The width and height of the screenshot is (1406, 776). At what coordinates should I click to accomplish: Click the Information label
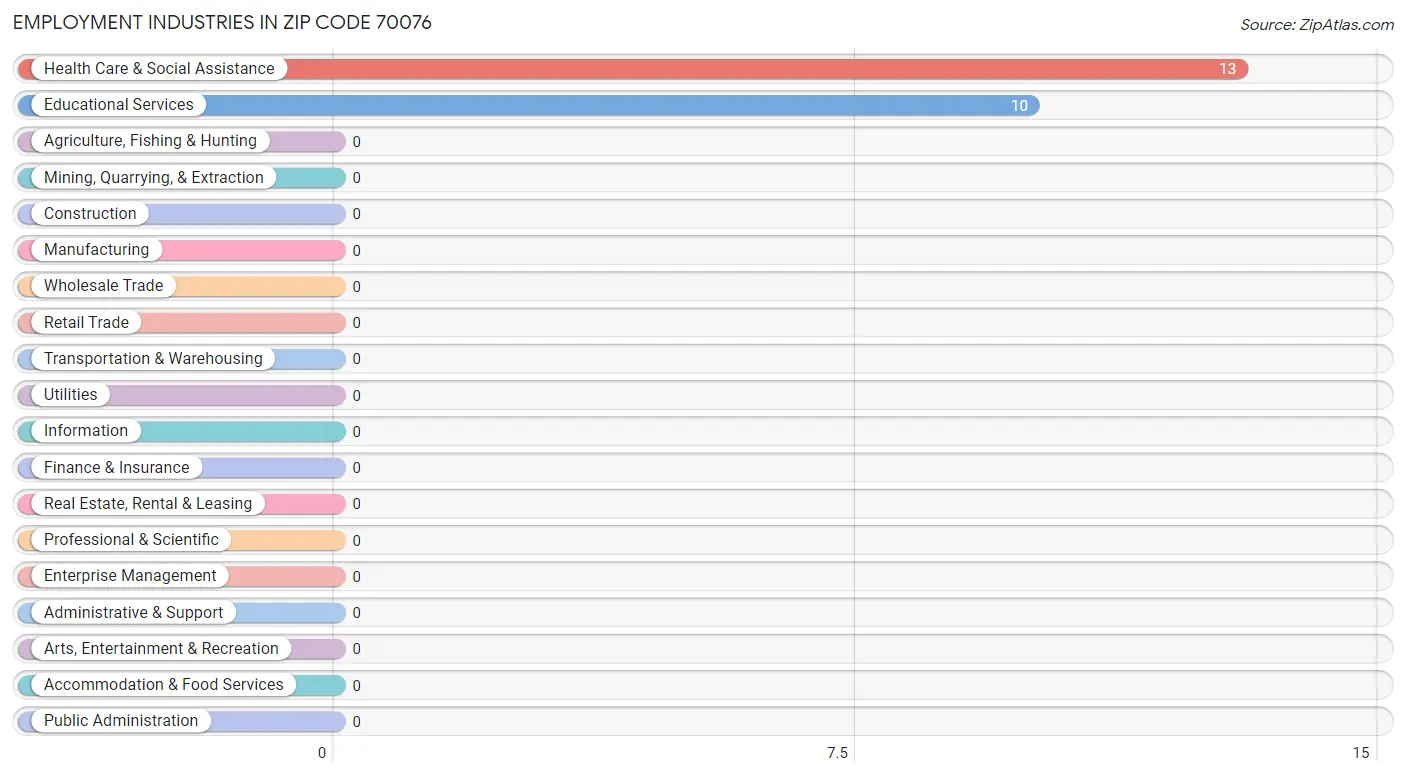coord(86,430)
